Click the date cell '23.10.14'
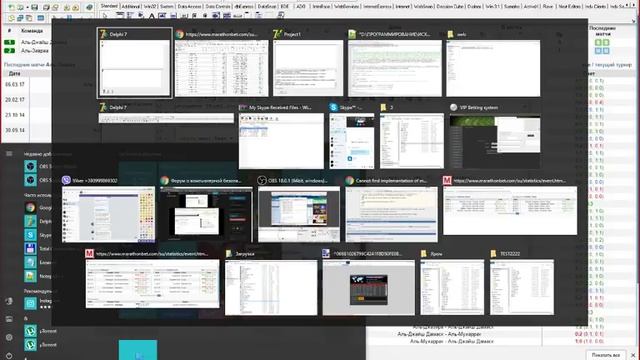The image size is (640, 360). pos(15,115)
